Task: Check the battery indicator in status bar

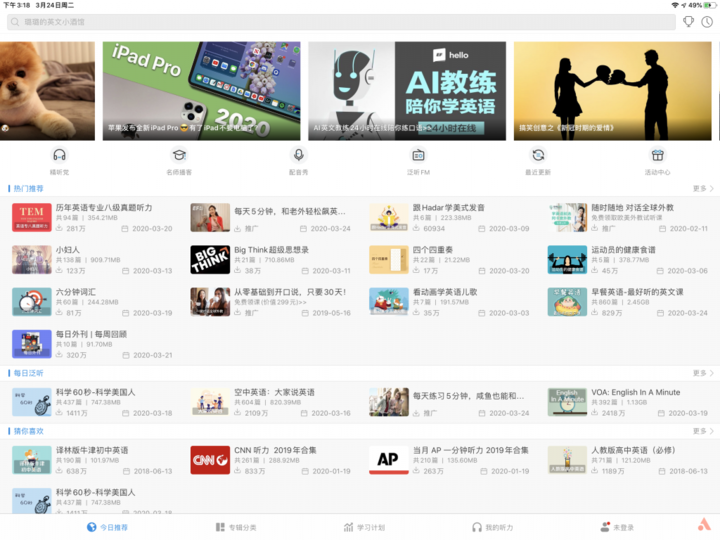Action: (710, 5)
